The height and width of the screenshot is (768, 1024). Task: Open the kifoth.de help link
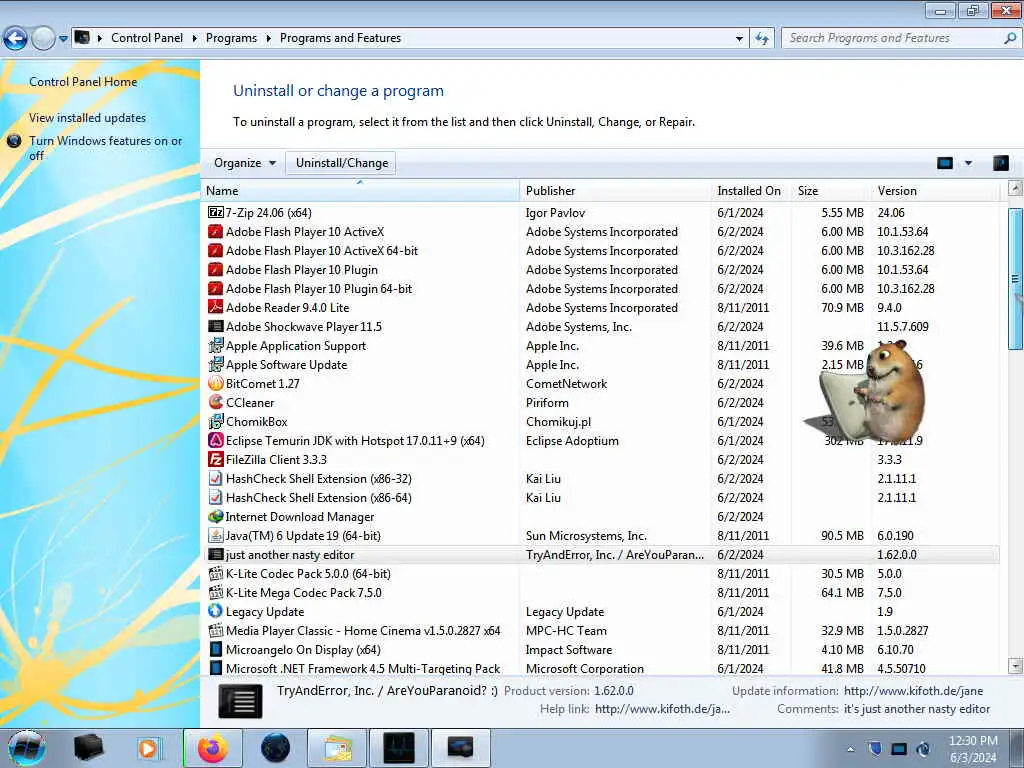coord(662,709)
